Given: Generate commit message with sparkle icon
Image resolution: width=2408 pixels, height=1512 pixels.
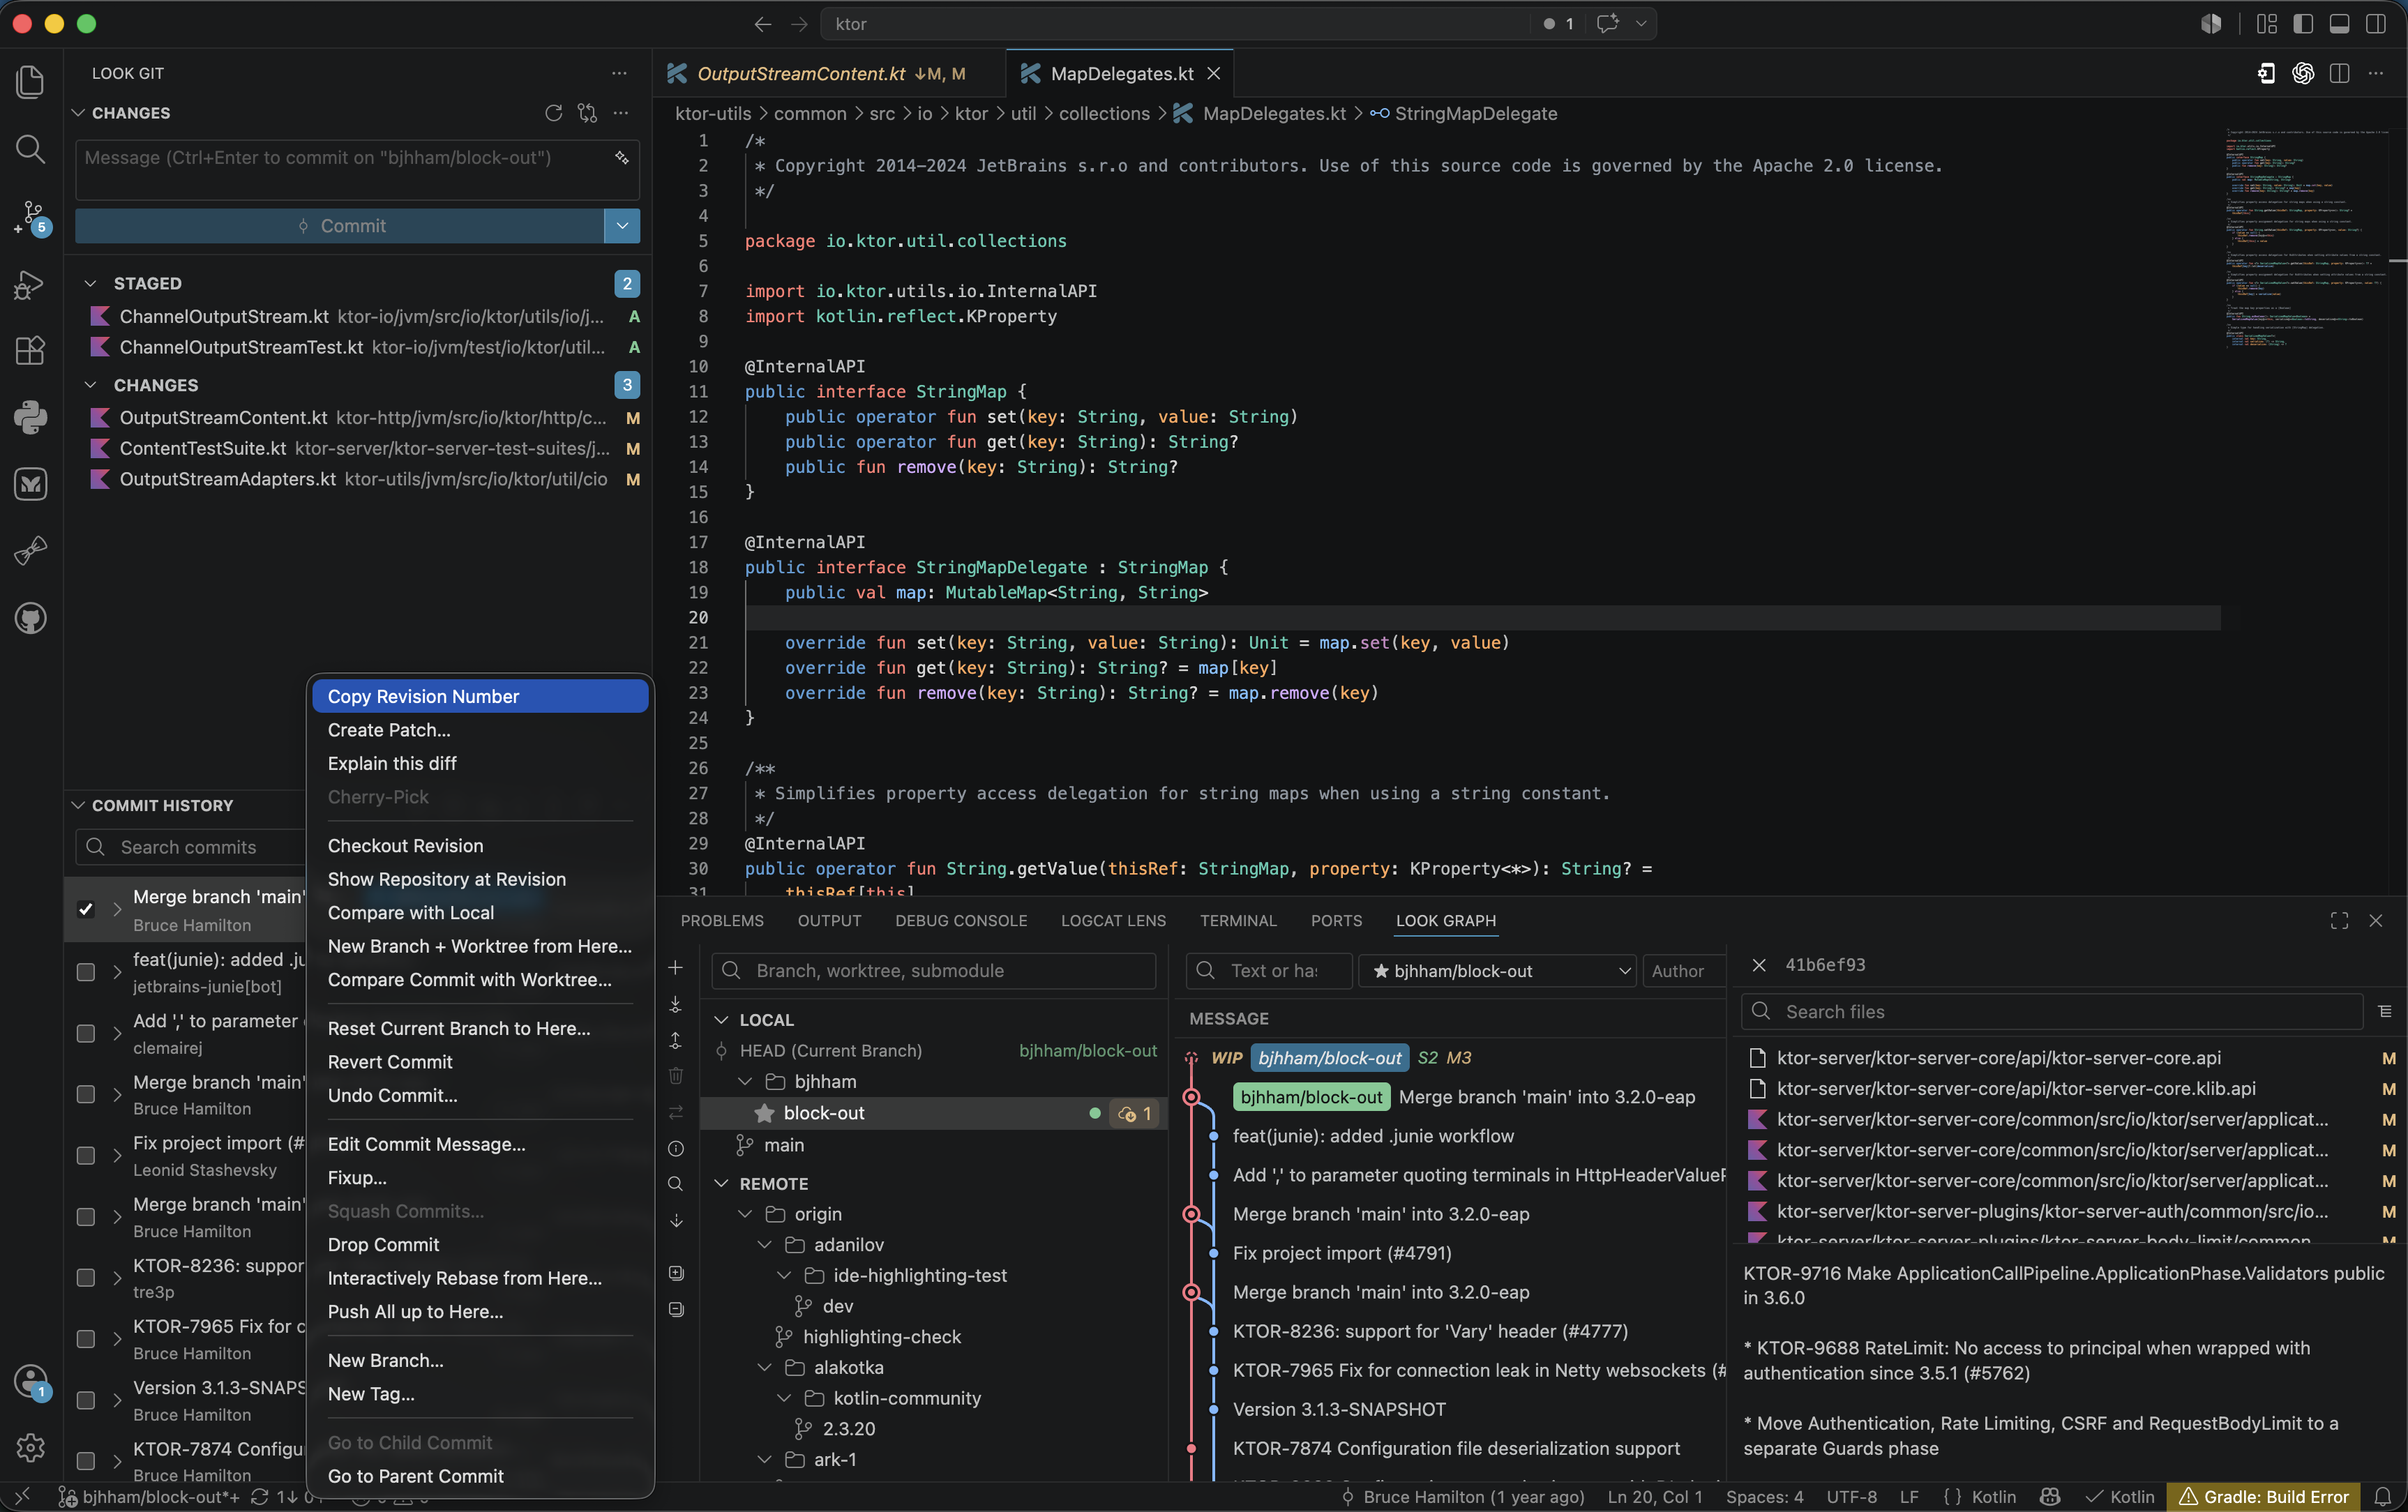Looking at the screenshot, I should click(x=622, y=158).
